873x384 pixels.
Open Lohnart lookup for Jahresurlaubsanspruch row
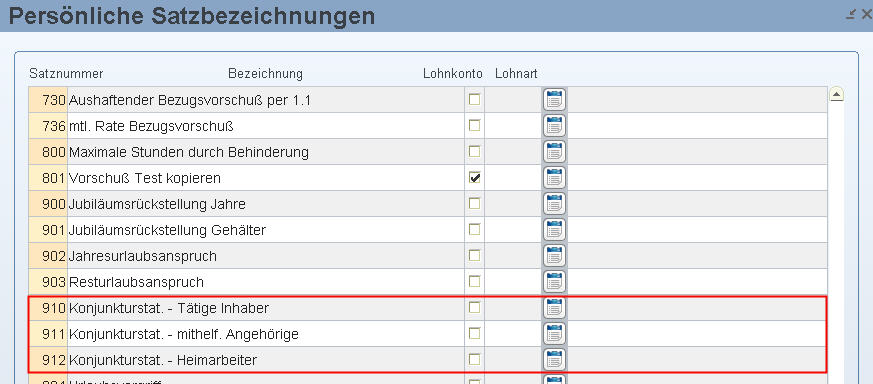pyautogui.click(x=554, y=256)
